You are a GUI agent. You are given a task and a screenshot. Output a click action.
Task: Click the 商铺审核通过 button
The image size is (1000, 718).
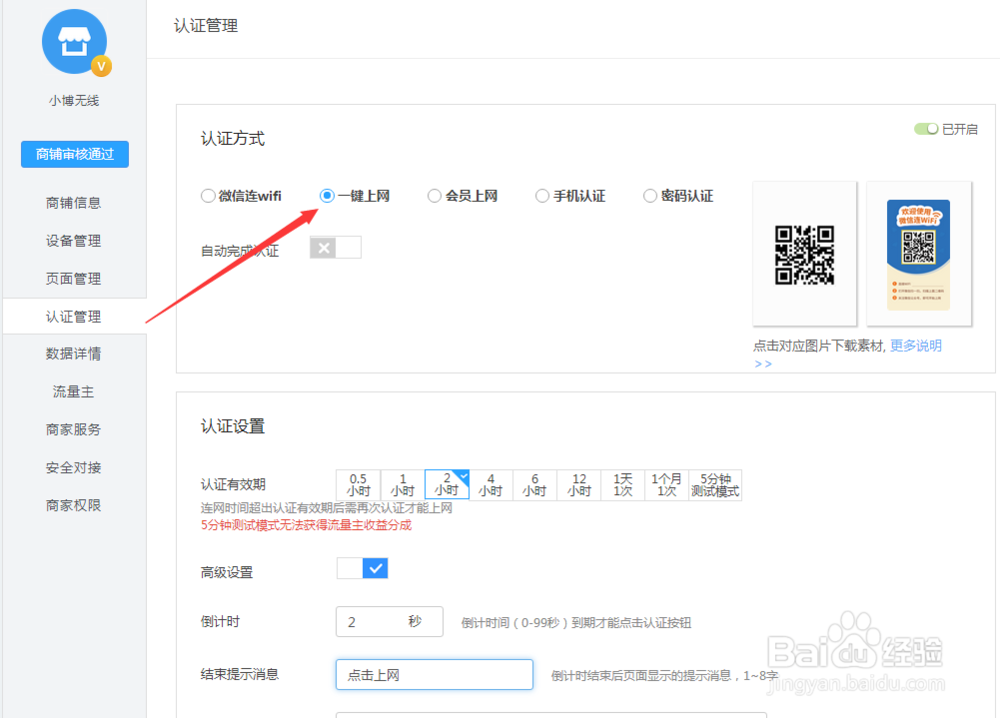[74, 154]
